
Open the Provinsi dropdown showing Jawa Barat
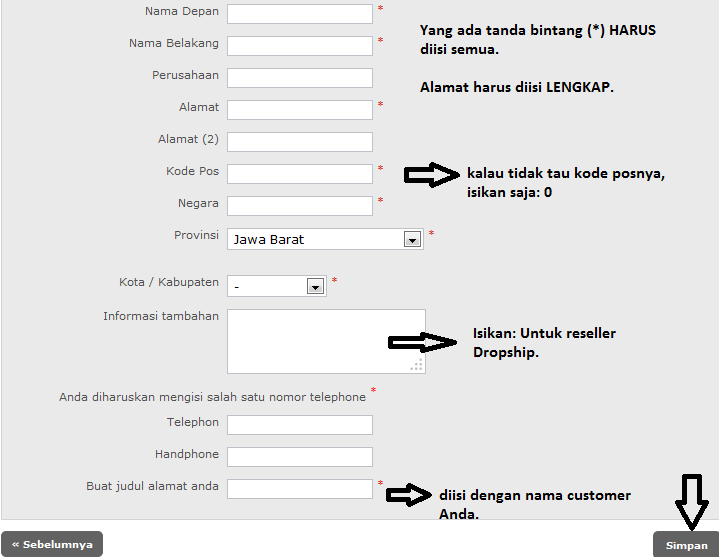pos(315,240)
